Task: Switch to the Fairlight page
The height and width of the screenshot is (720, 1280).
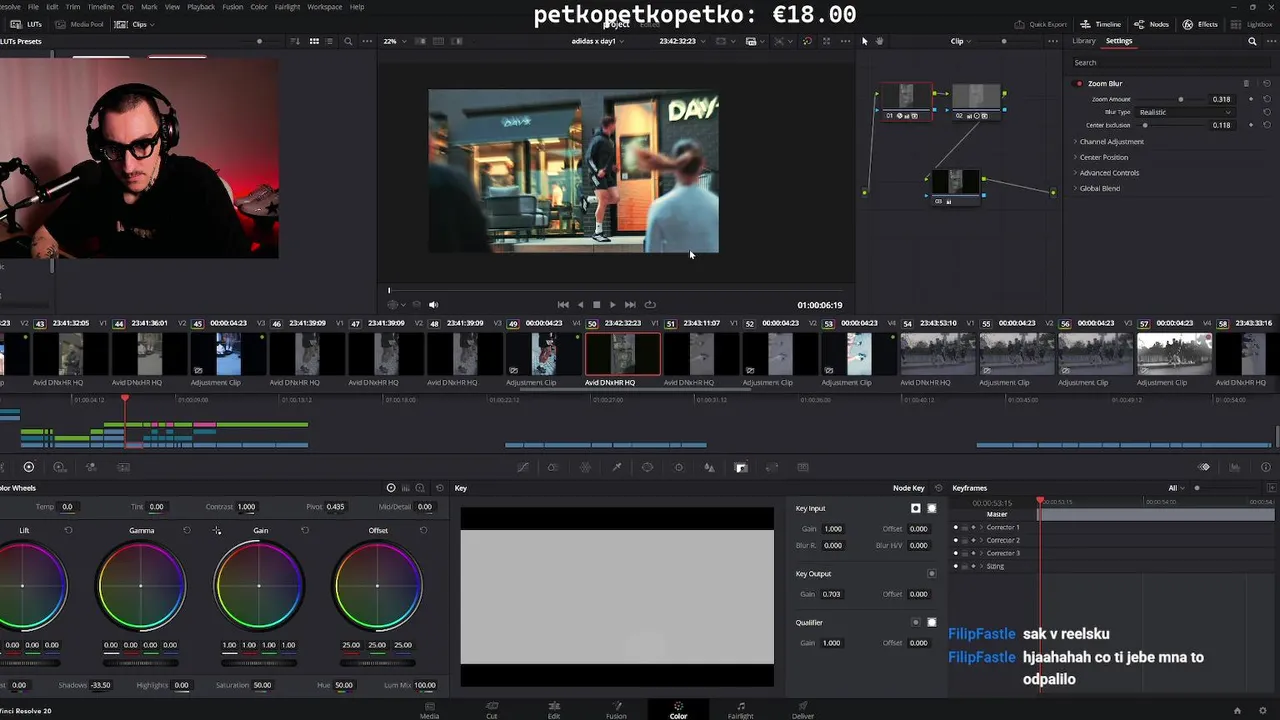Action: (x=740, y=710)
